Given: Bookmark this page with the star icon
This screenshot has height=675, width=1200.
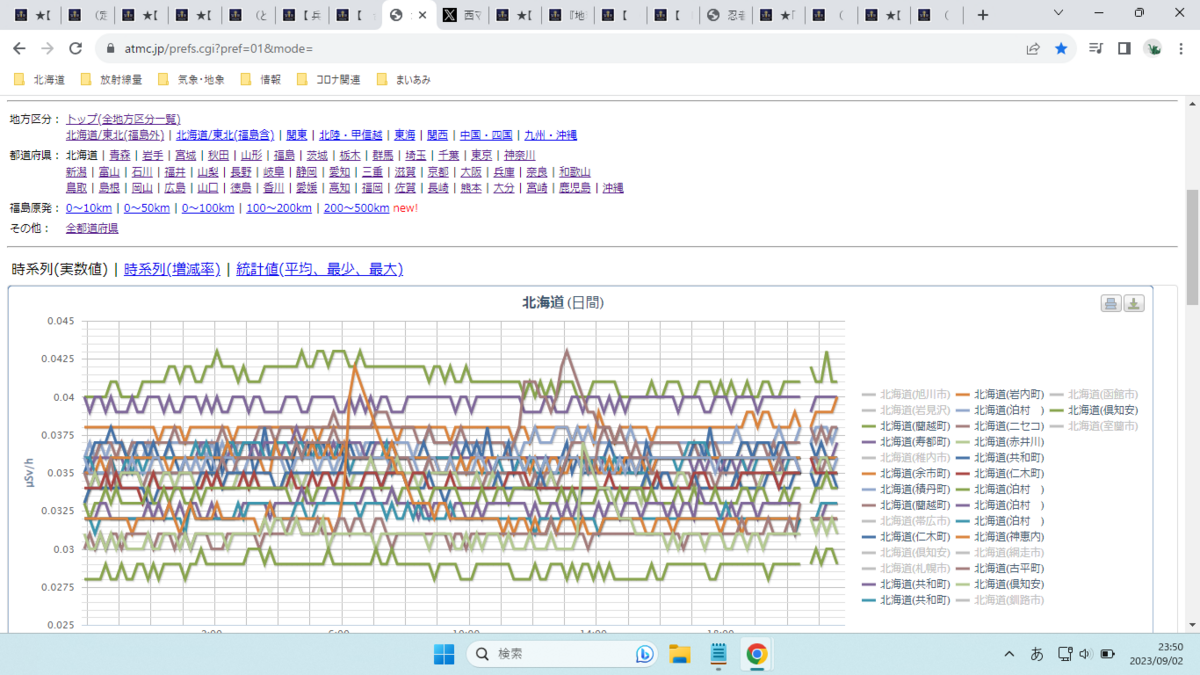Looking at the screenshot, I should [1061, 48].
